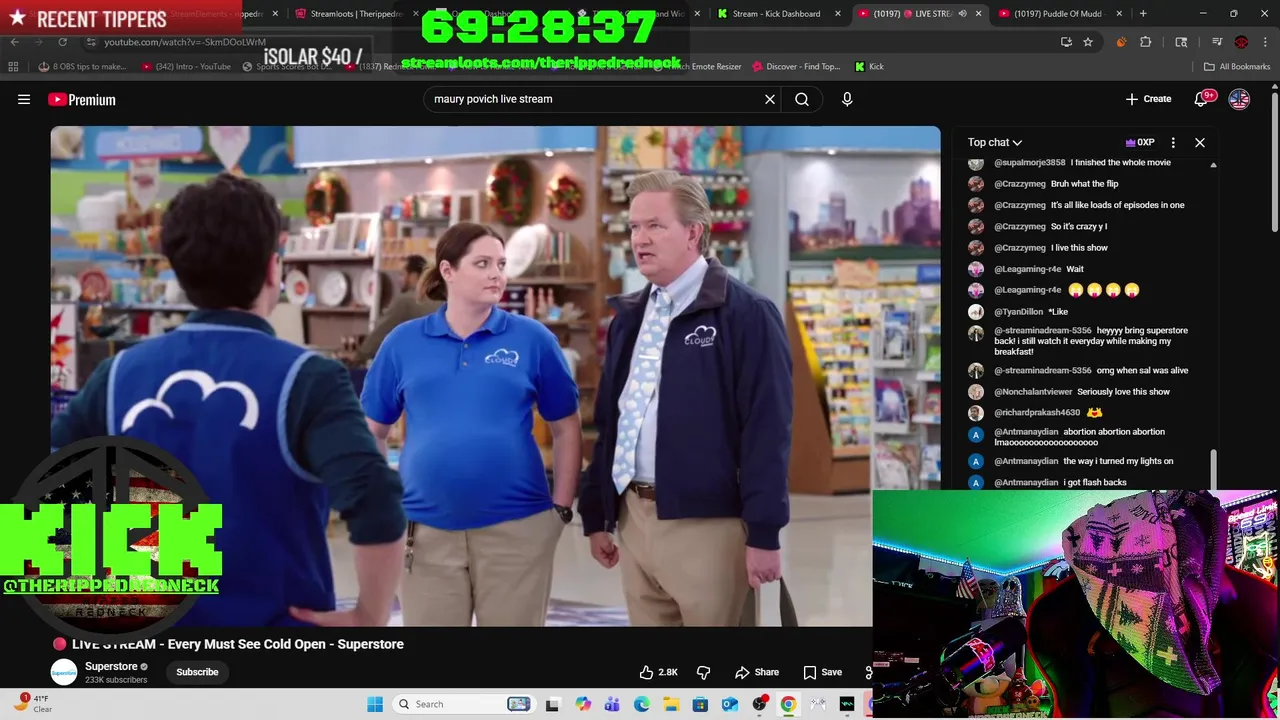Click message 'i got flash backs'

(1095, 482)
